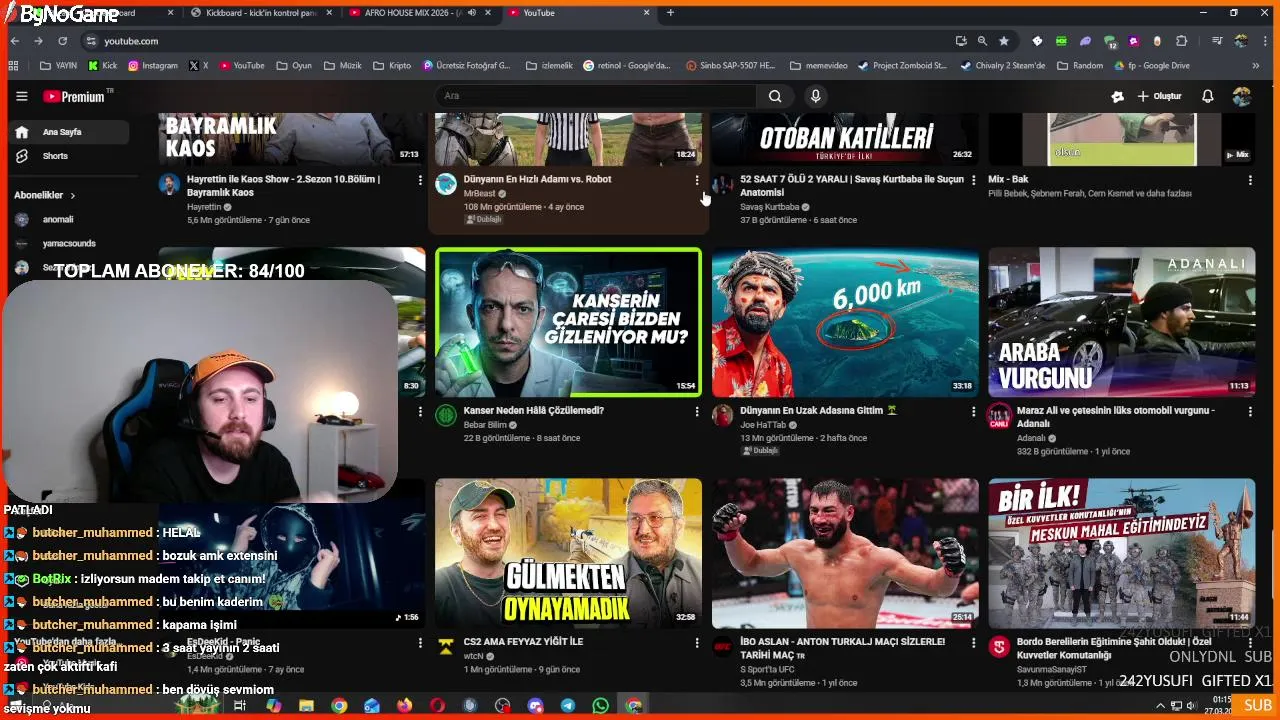
Task: Mute the AFRO HOUSE MIX tab audio
Action: coord(471,13)
